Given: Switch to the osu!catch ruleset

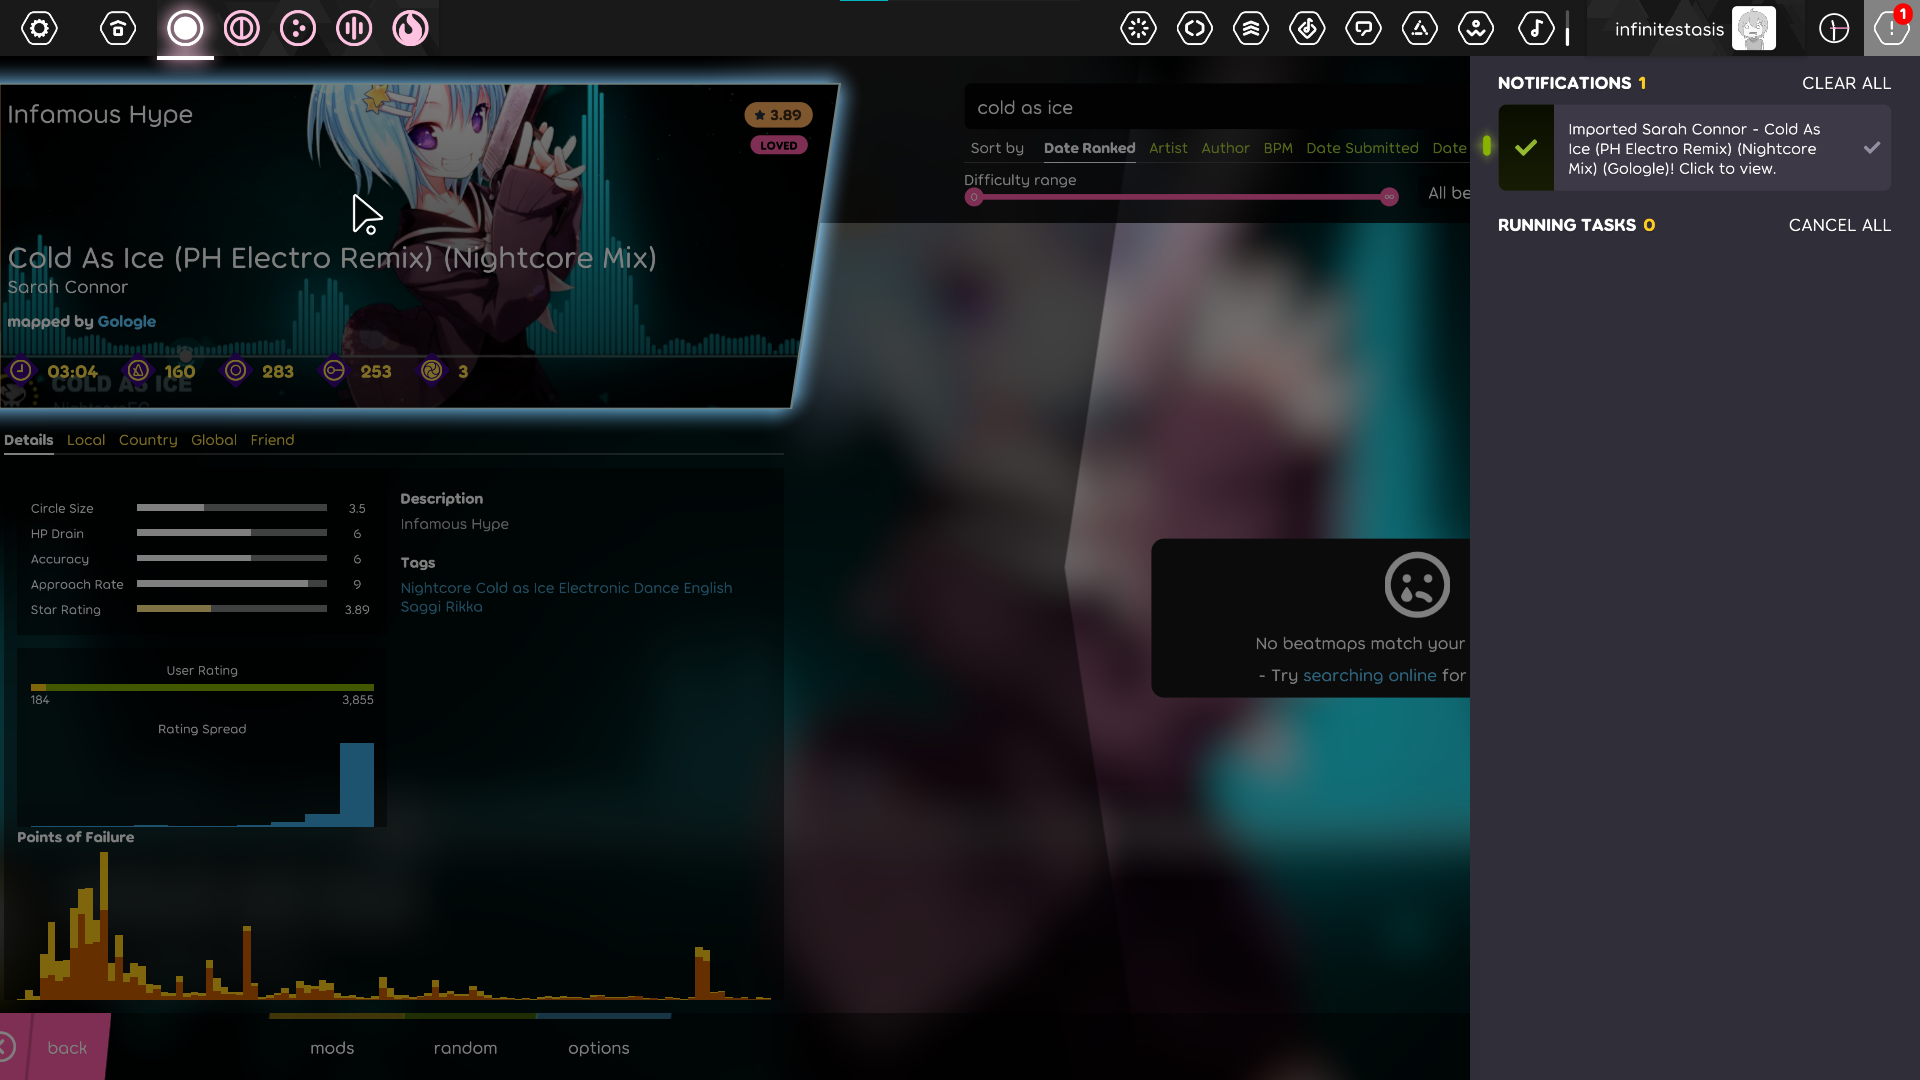Looking at the screenshot, I should pos(297,28).
